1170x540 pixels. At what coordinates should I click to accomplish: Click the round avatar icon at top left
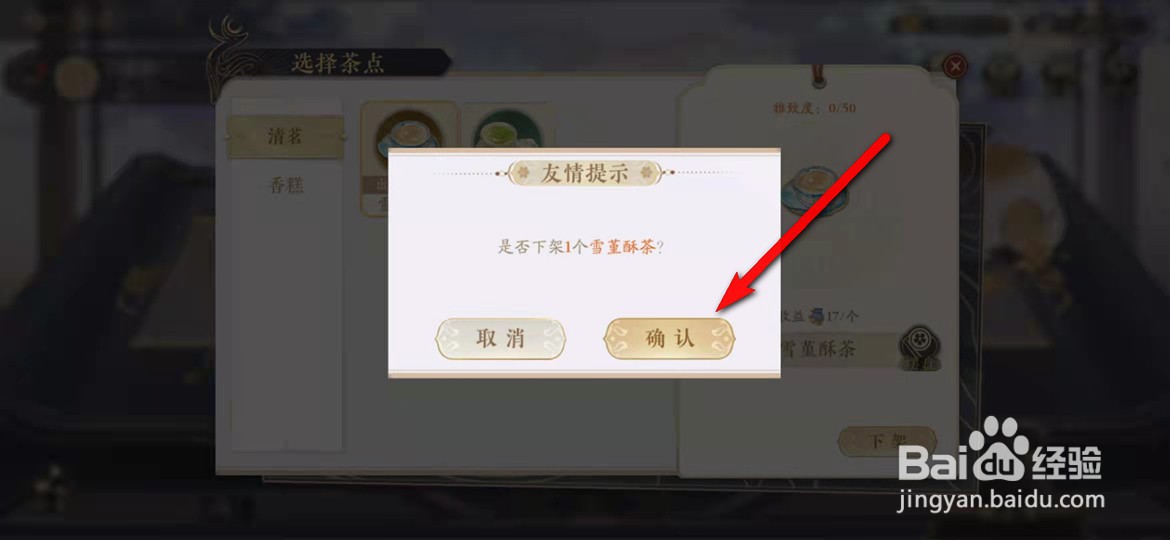point(76,78)
